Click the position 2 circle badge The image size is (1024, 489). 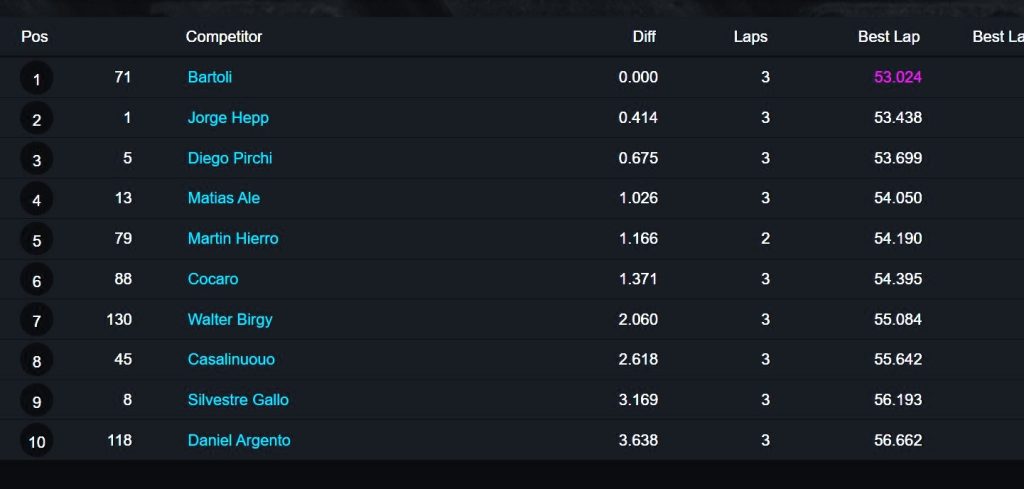[x=37, y=119]
